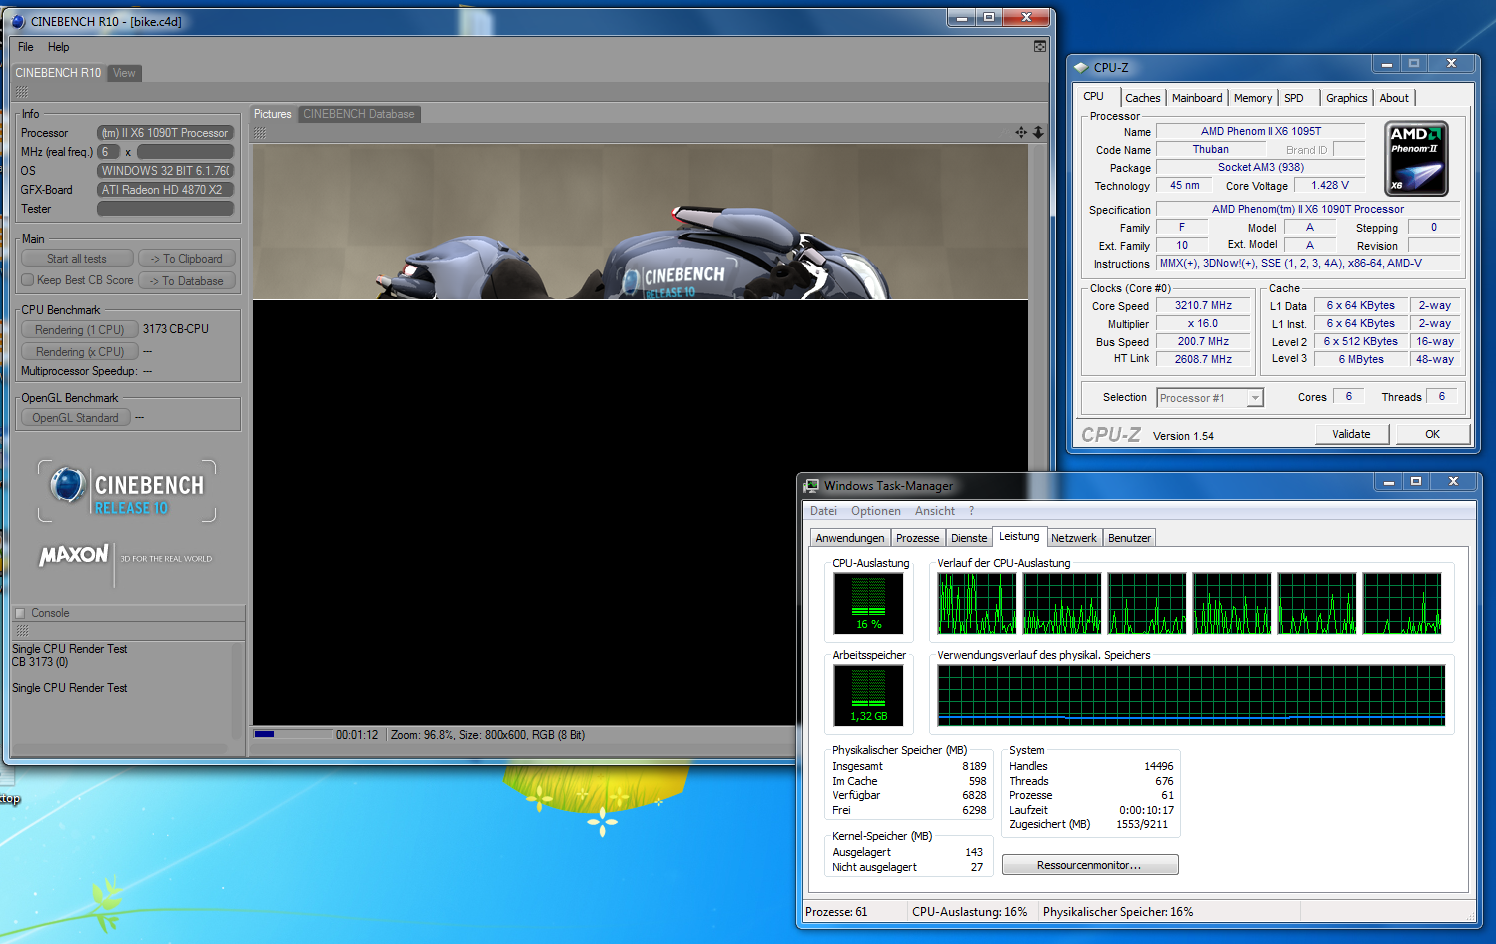
Task: Click the Cinebench Release 10 logo
Action: (x=127, y=491)
